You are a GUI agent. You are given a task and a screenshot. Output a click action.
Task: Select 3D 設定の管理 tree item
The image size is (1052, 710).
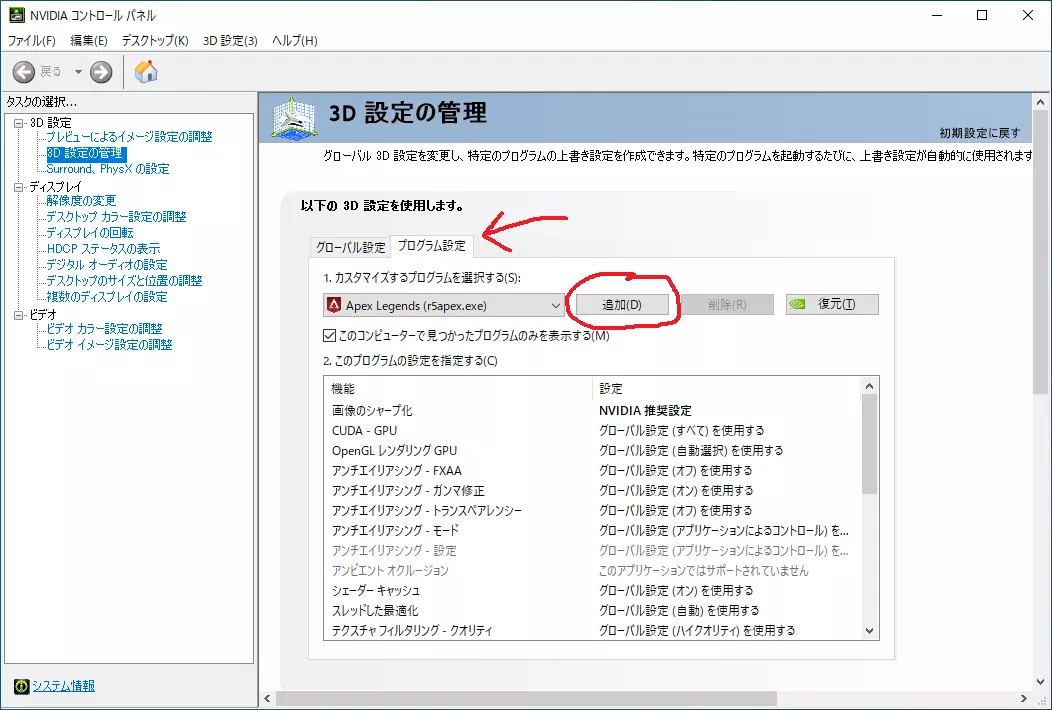click(85, 153)
